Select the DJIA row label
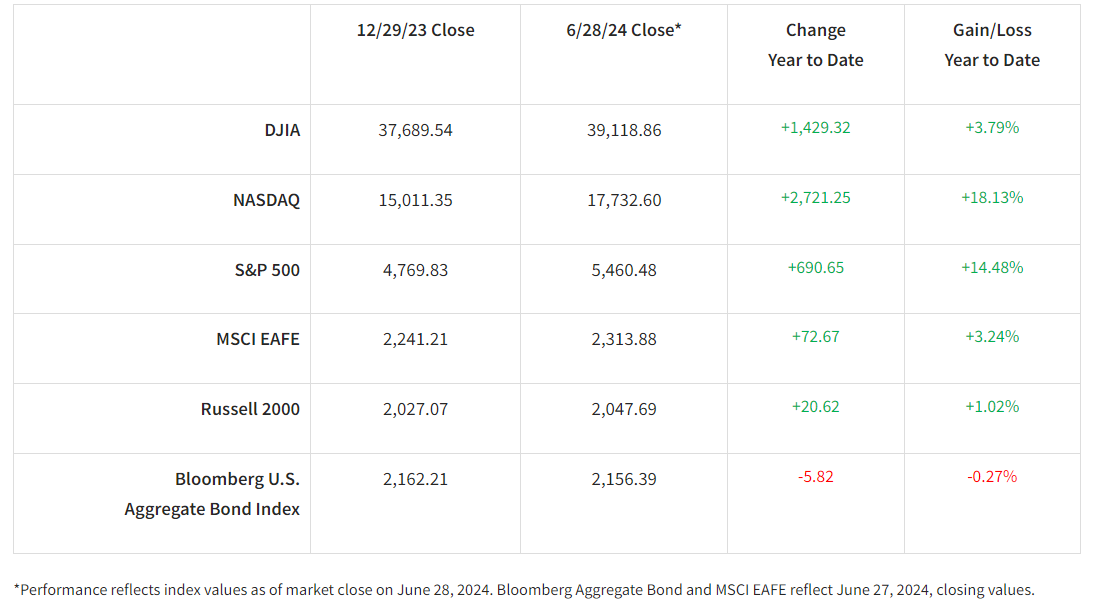 [282, 130]
